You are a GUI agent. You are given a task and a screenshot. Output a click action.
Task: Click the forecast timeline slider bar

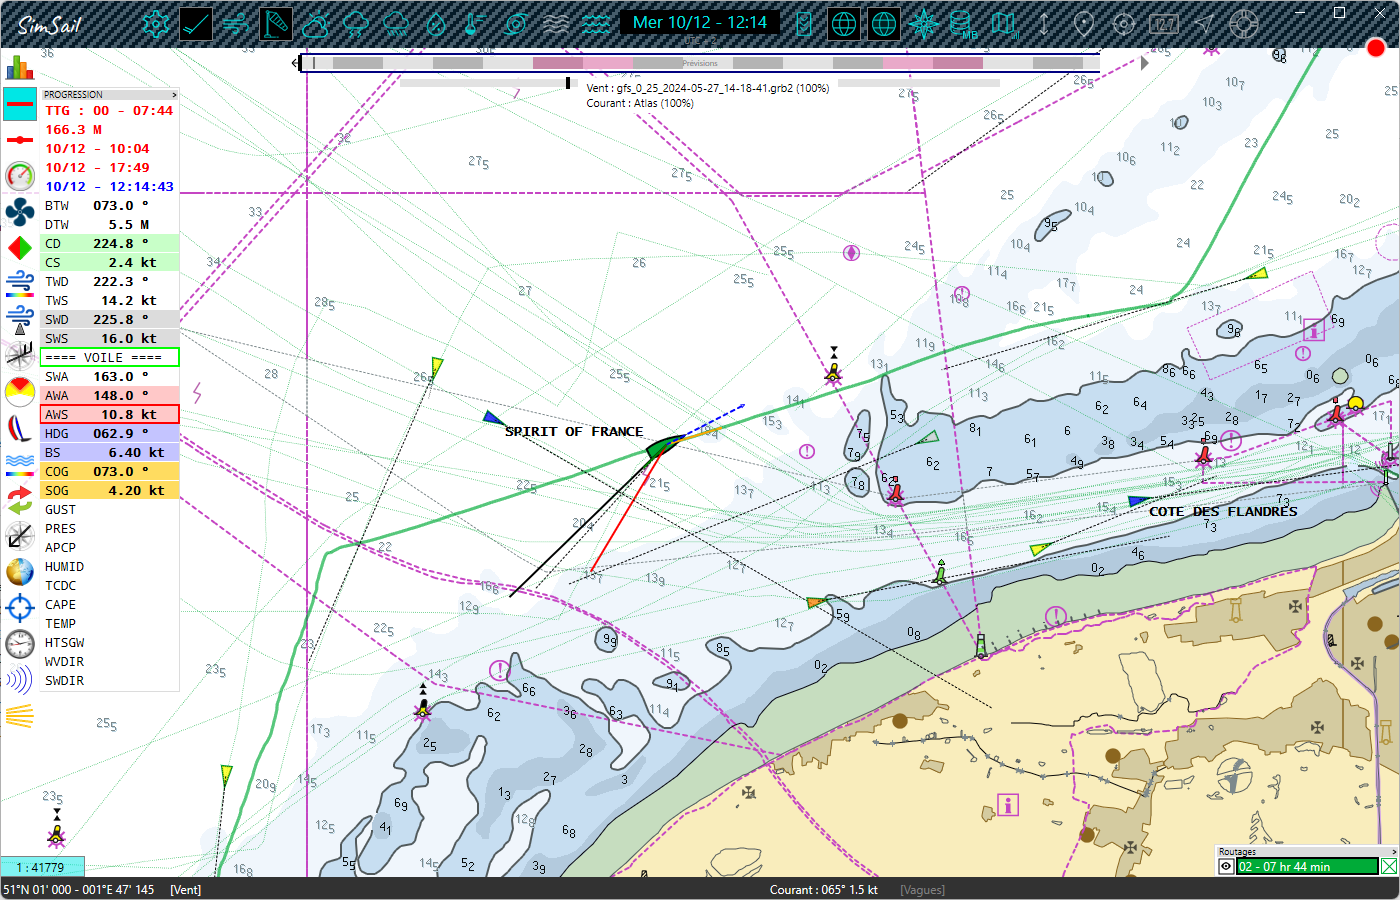700,63
